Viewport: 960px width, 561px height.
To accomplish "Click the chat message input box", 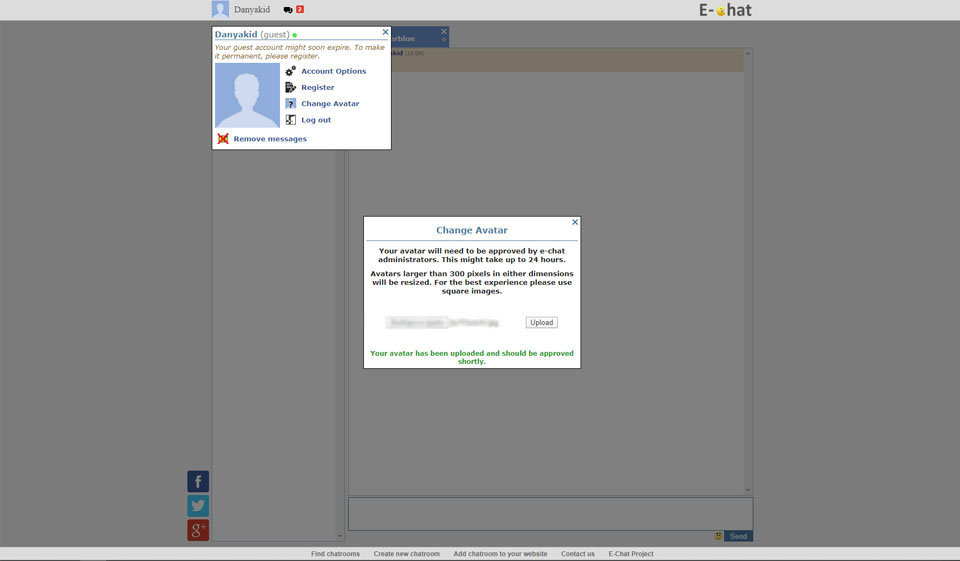I will pyautogui.click(x=550, y=513).
